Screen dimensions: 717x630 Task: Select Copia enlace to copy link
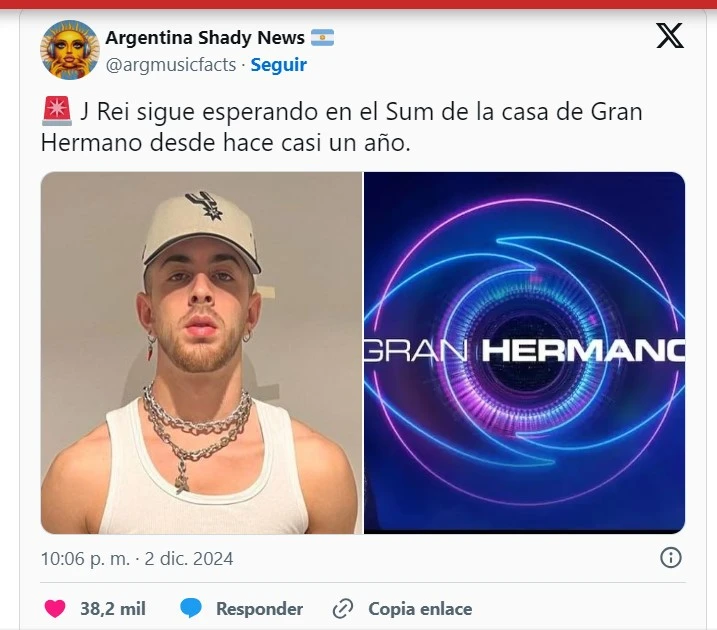point(420,609)
